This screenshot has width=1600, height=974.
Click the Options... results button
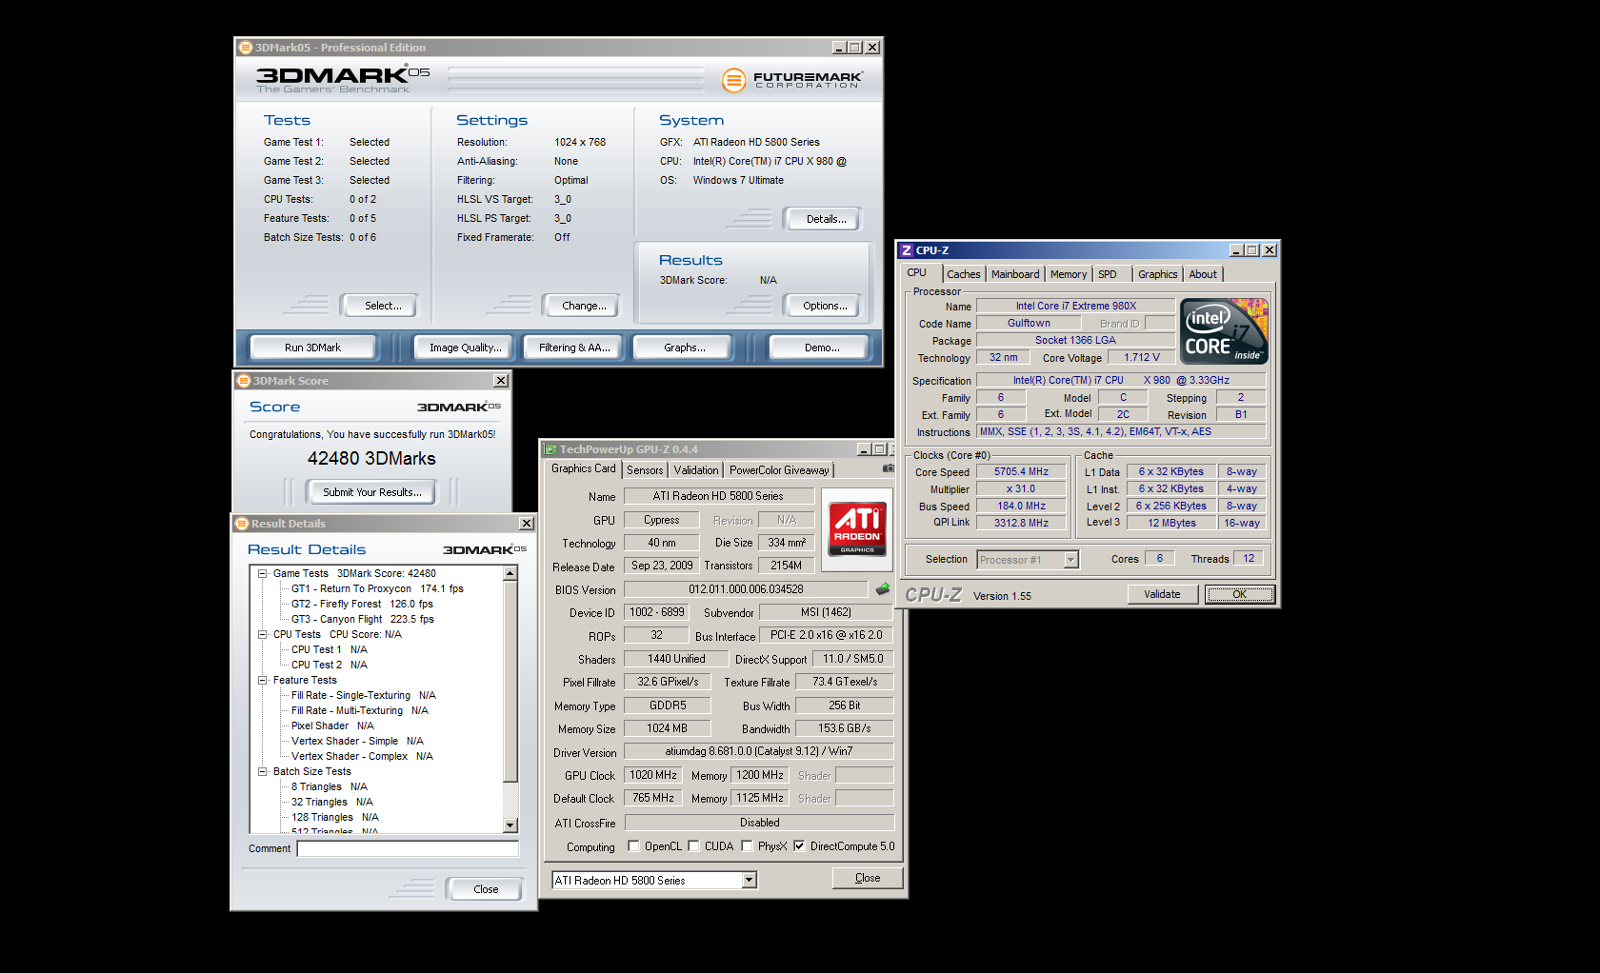pos(823,305)
